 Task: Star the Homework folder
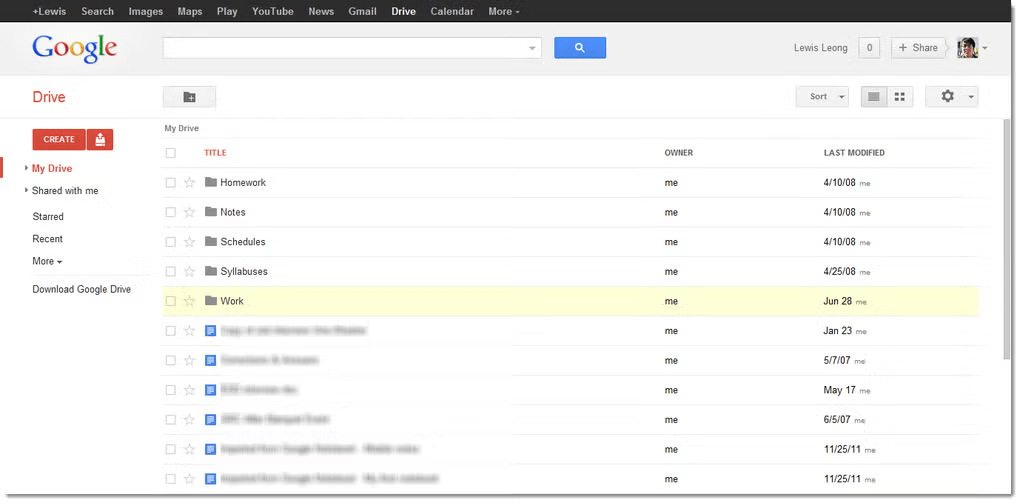[189, 182]
